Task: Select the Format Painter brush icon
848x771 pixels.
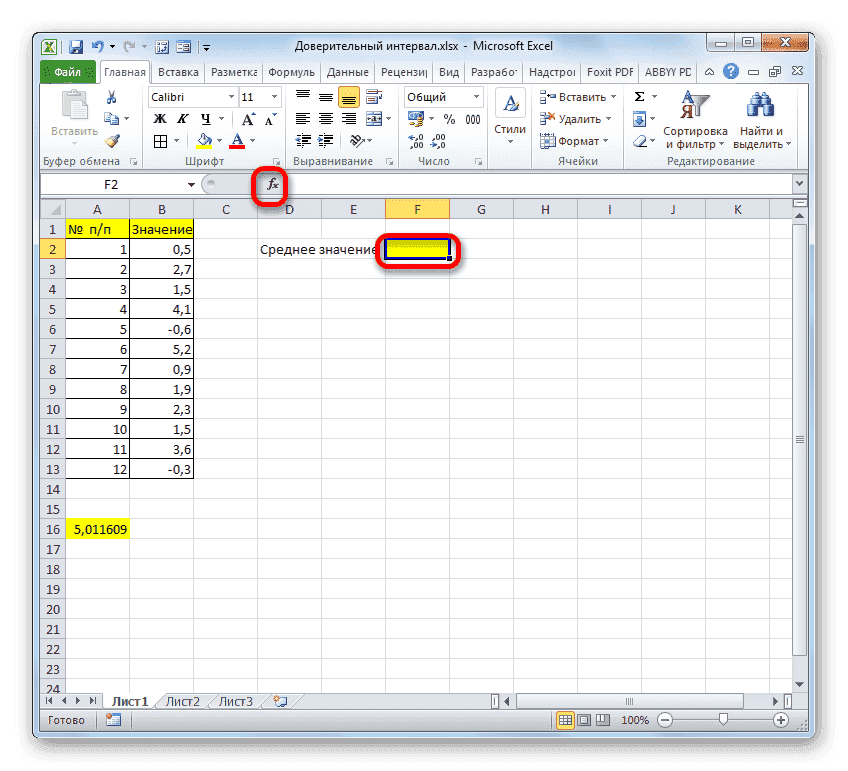Action: [x=113, y=141]
